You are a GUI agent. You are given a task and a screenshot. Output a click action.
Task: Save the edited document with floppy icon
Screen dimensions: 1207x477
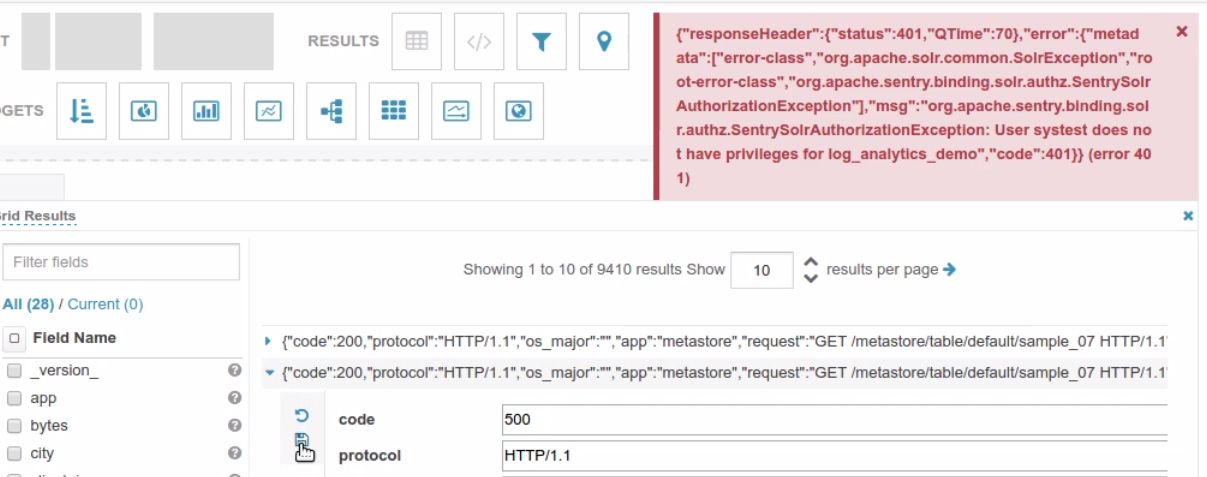click(302, 441)
